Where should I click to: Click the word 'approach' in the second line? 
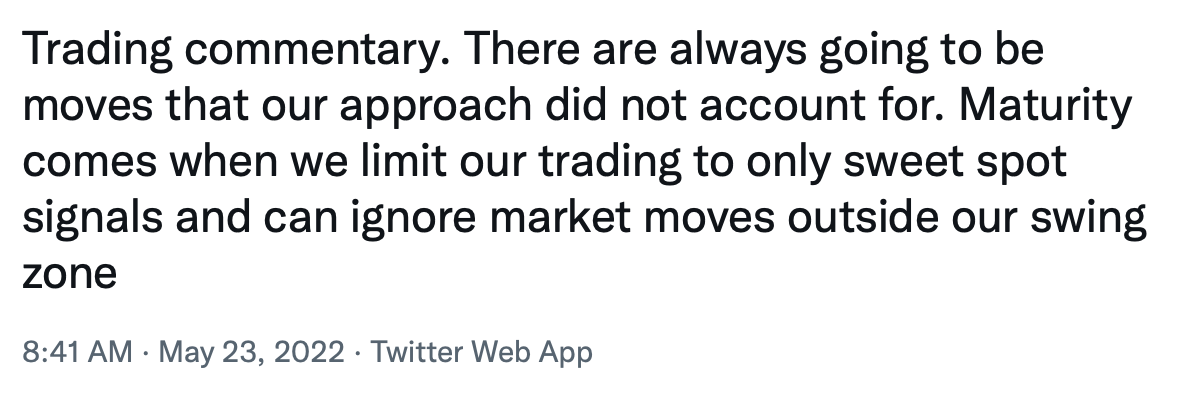click(435, 106)
